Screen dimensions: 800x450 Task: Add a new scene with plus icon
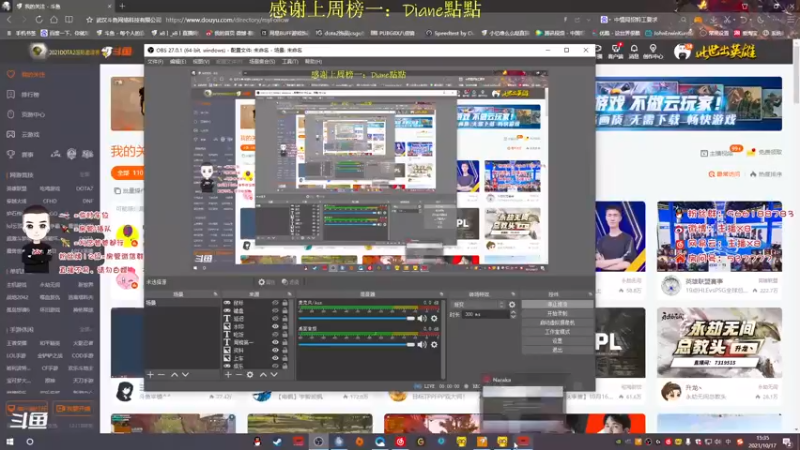150,374
